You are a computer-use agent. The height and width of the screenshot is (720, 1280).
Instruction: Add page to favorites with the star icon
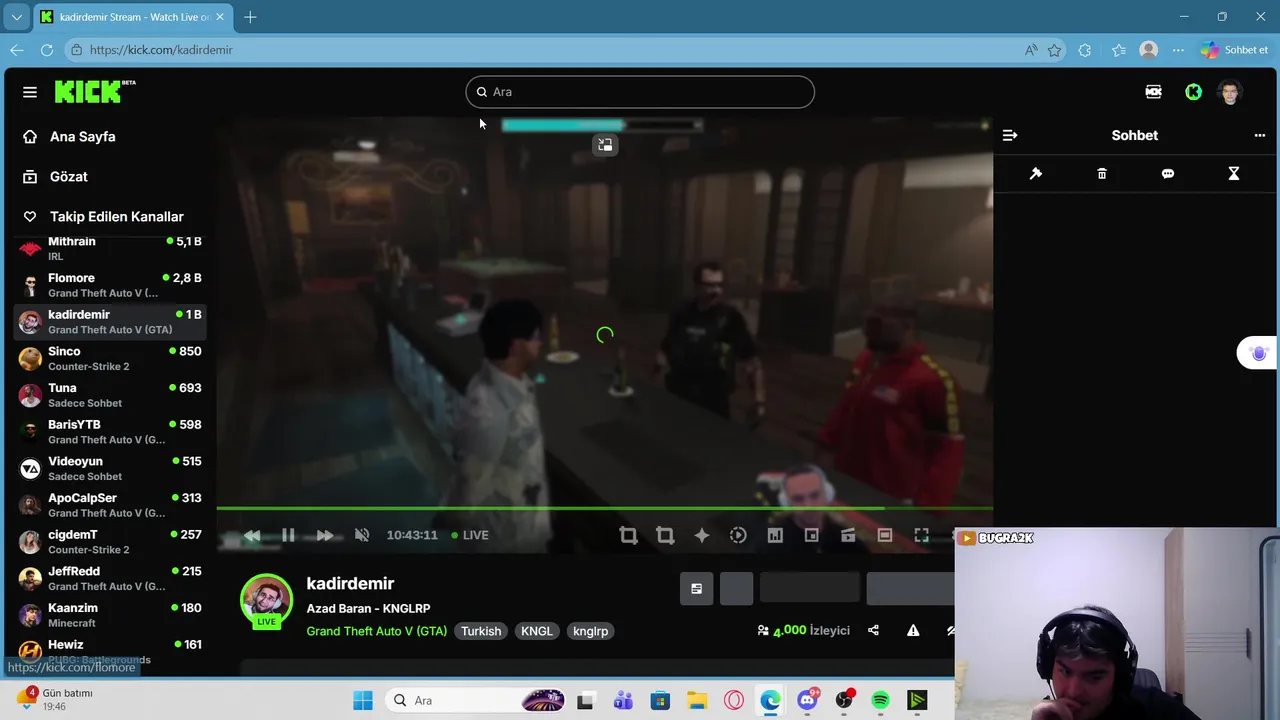(1054, 50)
